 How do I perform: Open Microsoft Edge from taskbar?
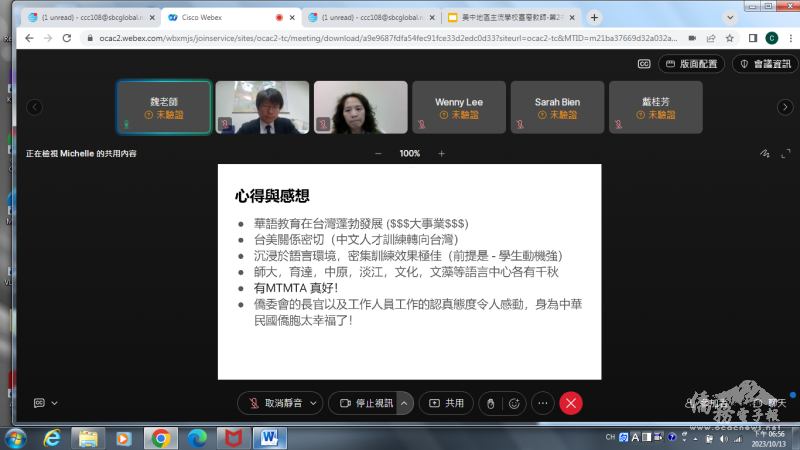pos(197,438)
